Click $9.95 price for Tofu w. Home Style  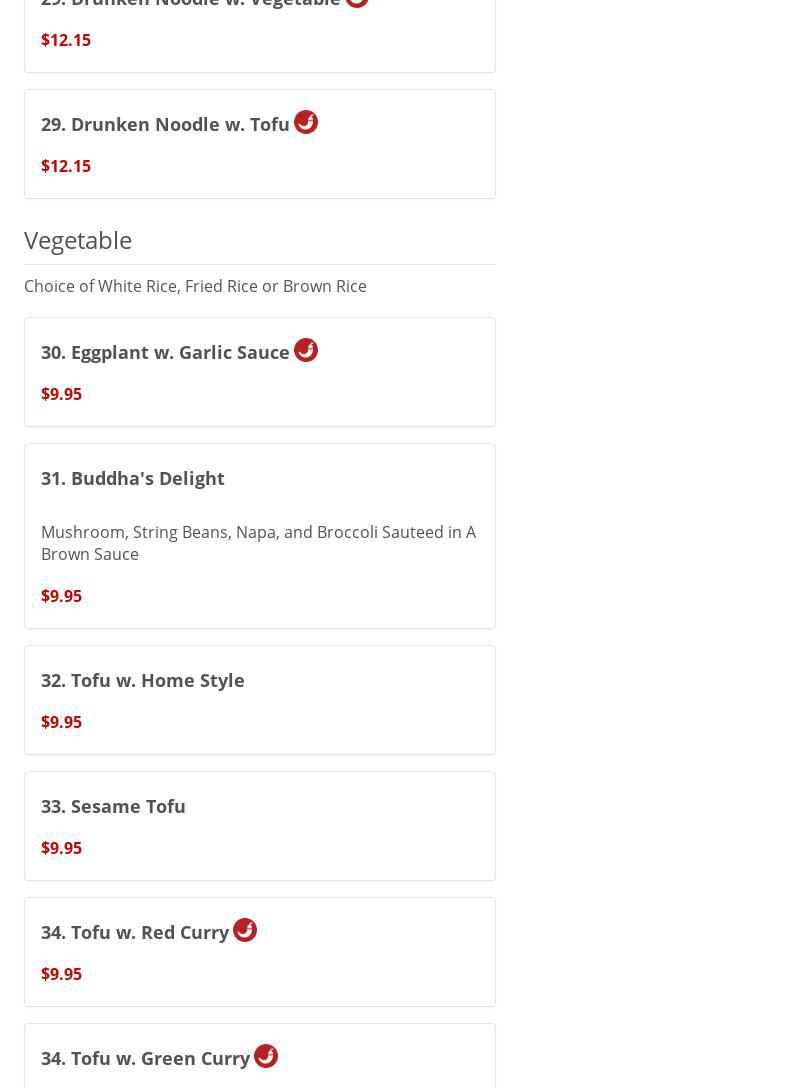point(61,722)
